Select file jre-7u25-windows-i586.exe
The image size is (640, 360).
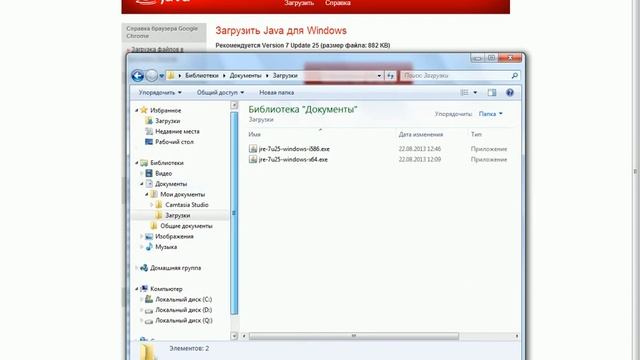tap(294, 149)
